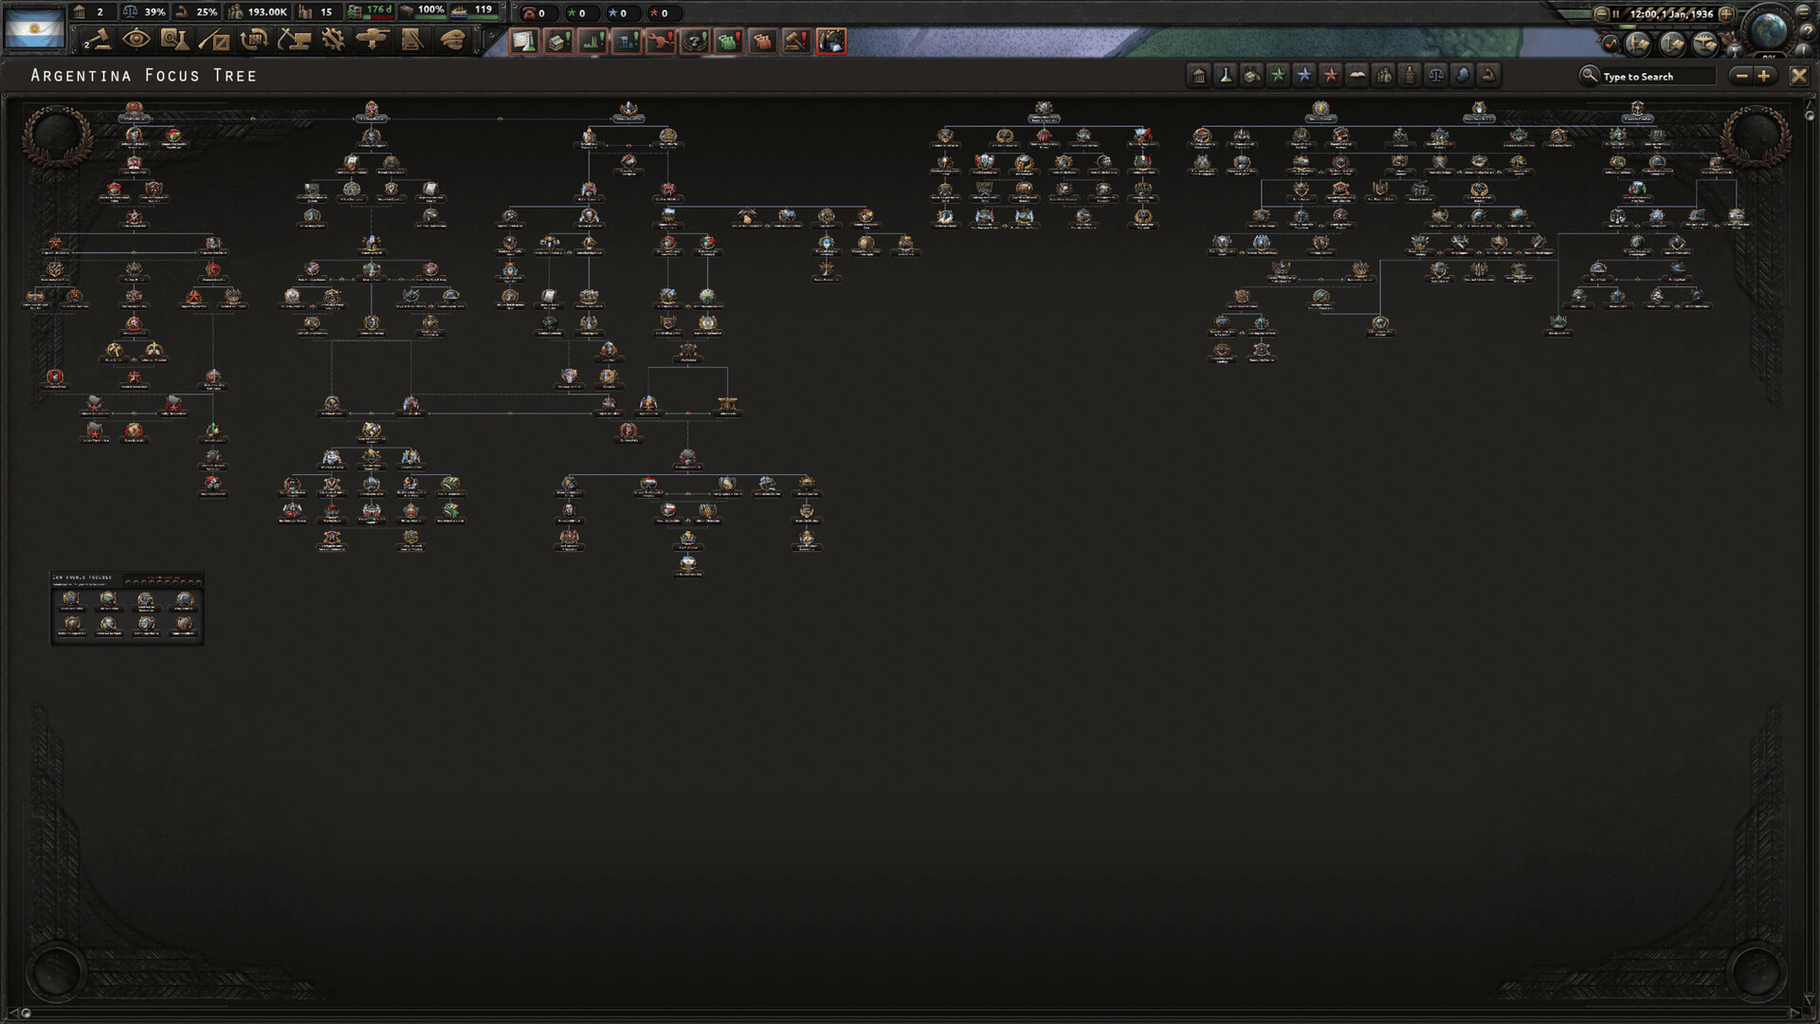This screenshot has width=1820, height=1024.
Task: Click the equipment indicator showing 100%
Action: pyautogui.click(x=421, y=11)
